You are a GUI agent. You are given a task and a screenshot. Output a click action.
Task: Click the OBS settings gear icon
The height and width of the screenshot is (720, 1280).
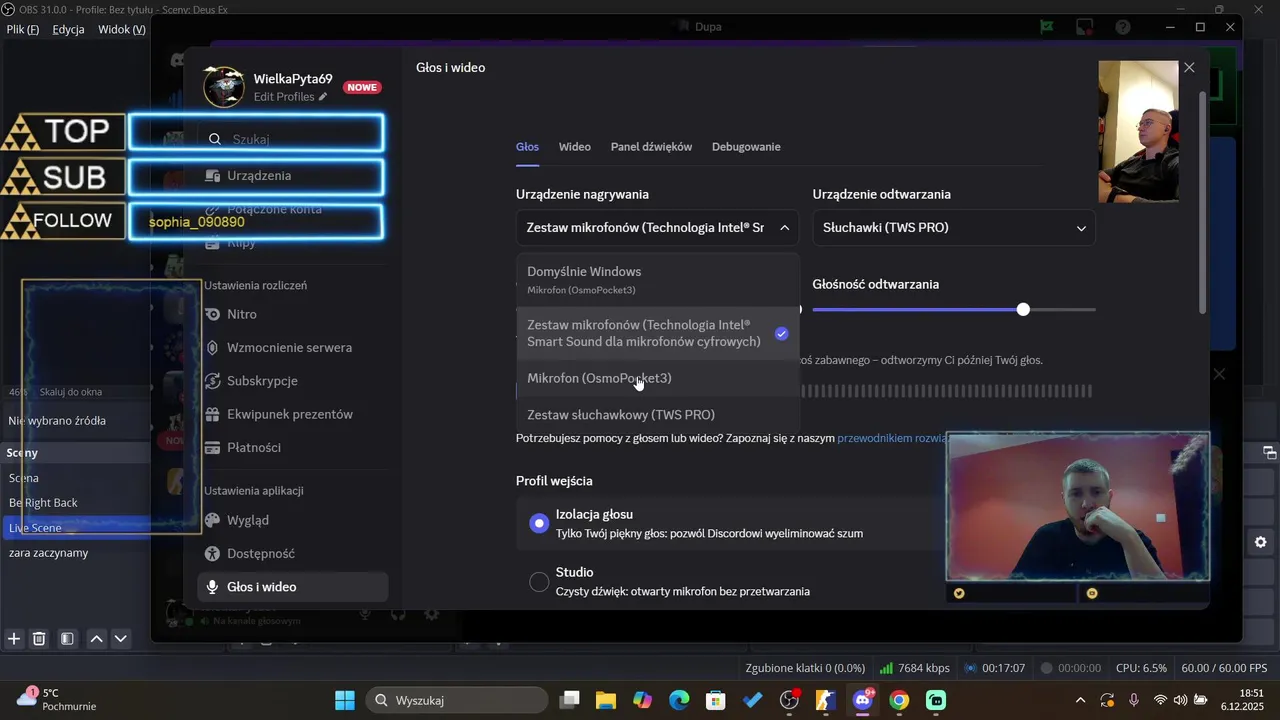pyautogui.click(x=1261, y=542)
